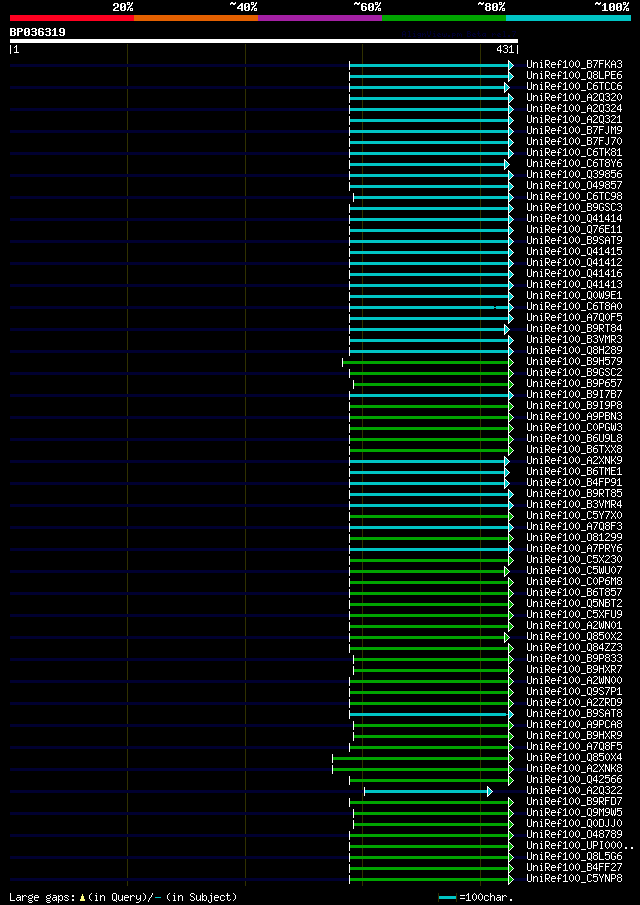Select the UniRef100_Q850X2 label

coord(574,636)
